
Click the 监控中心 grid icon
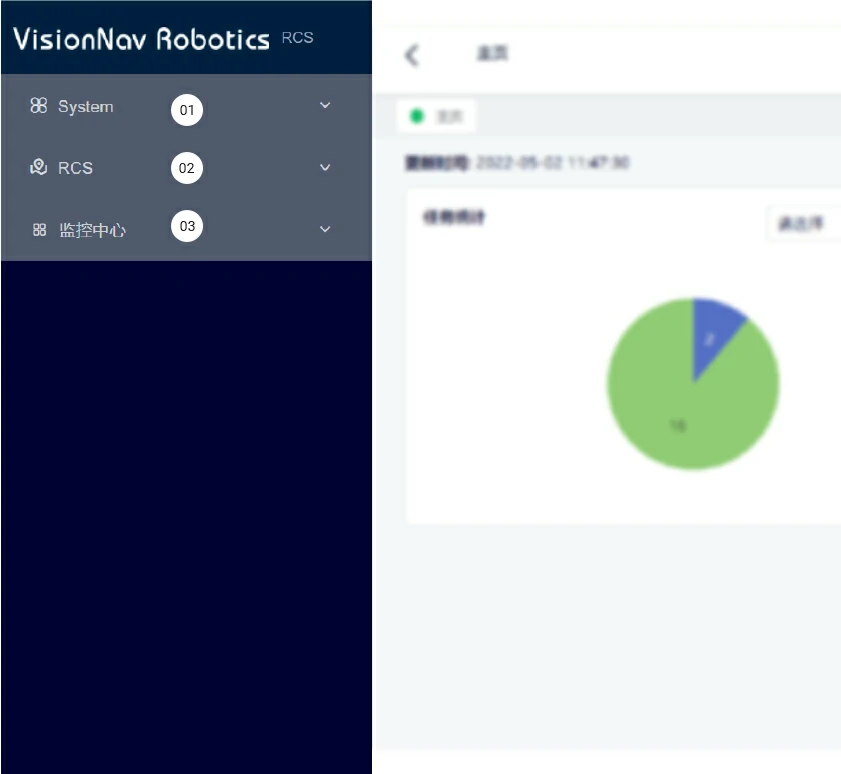[x=40, y=229]
